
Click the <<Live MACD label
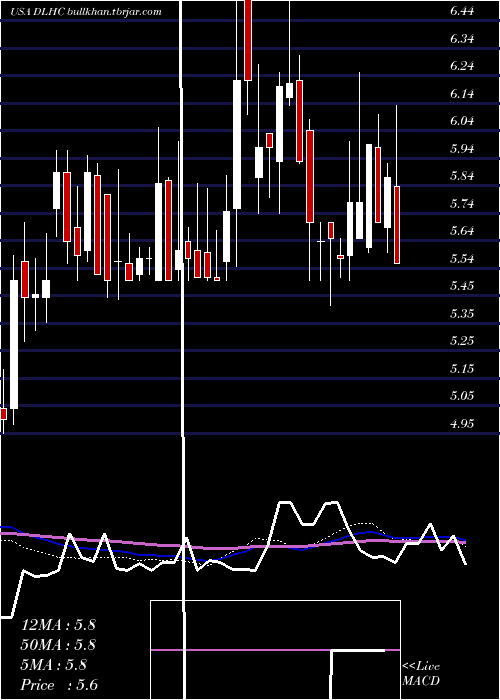[421, 673]
